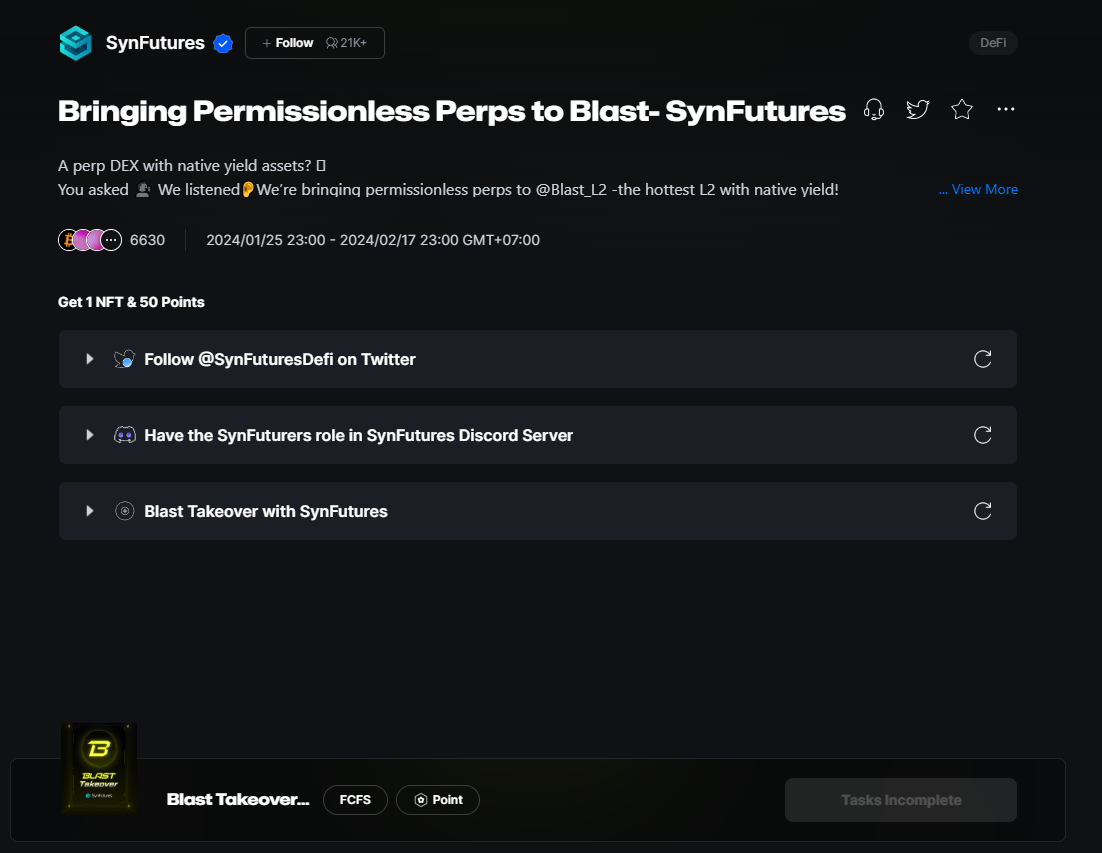This screenshot has height=853, width=1102.
Task: Open the three-dots more options menu
Action: click(1006, 110)
